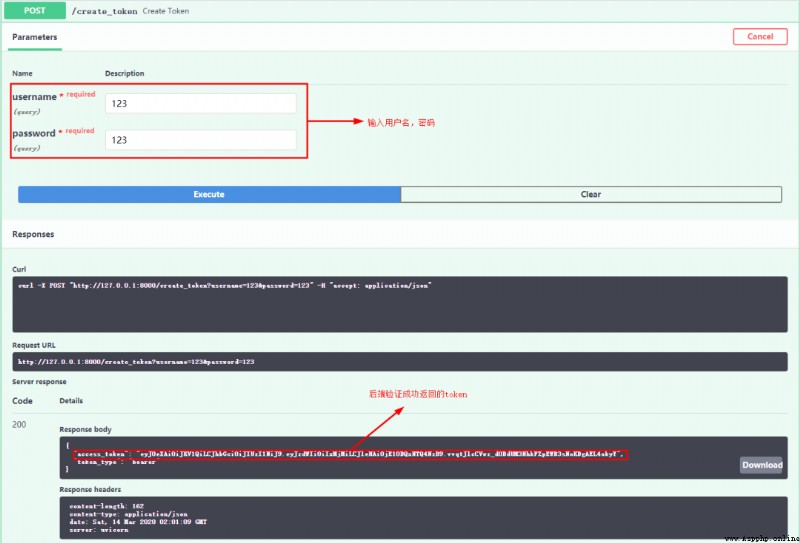This screenshot has height=543, width=800.
Task: Click the server: uvicorn header line
Action: (99, 530)
